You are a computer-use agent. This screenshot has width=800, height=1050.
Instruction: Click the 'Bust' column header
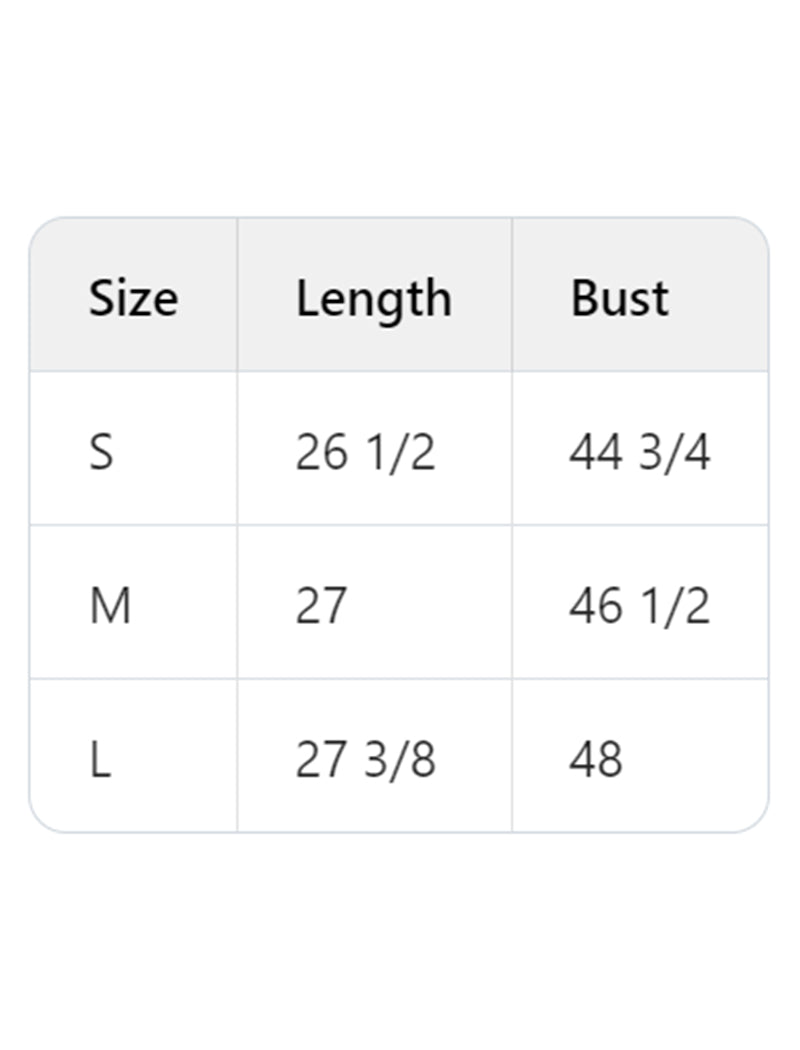619,298
